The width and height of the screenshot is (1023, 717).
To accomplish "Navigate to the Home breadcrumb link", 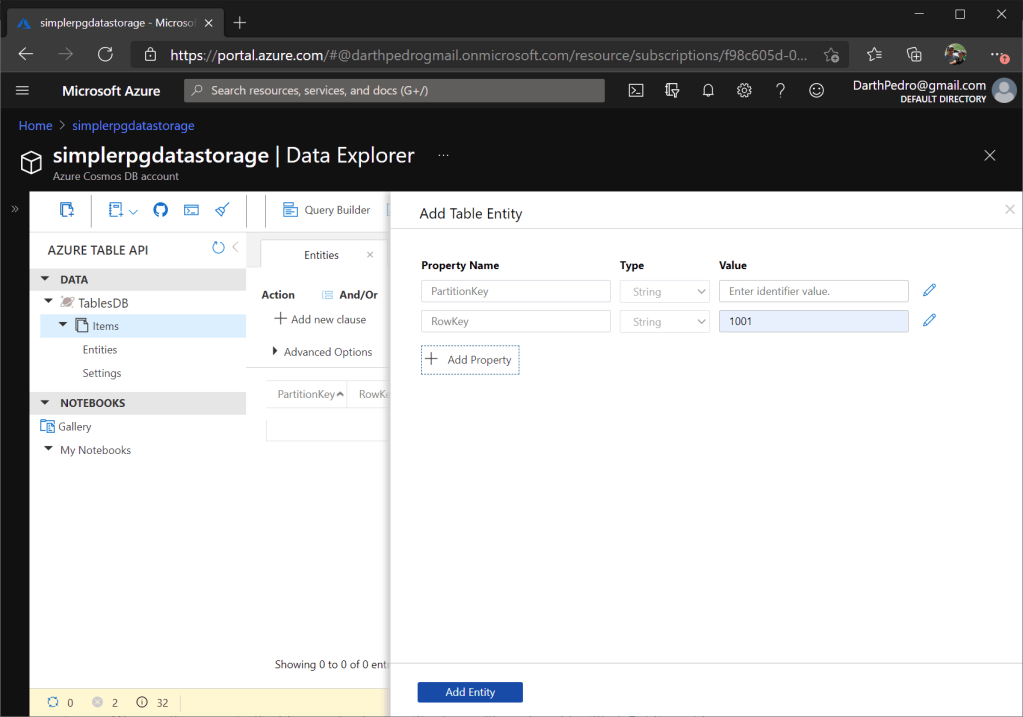I will coord(35,126).
